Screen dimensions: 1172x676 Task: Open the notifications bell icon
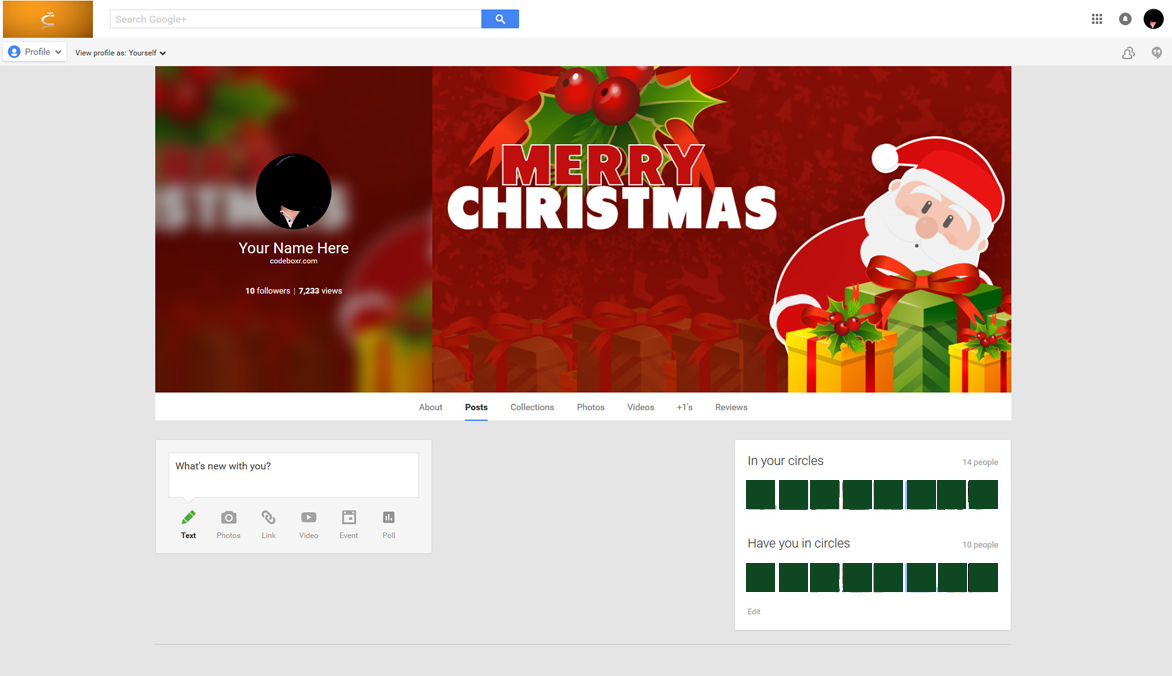tap(1125, 19)
